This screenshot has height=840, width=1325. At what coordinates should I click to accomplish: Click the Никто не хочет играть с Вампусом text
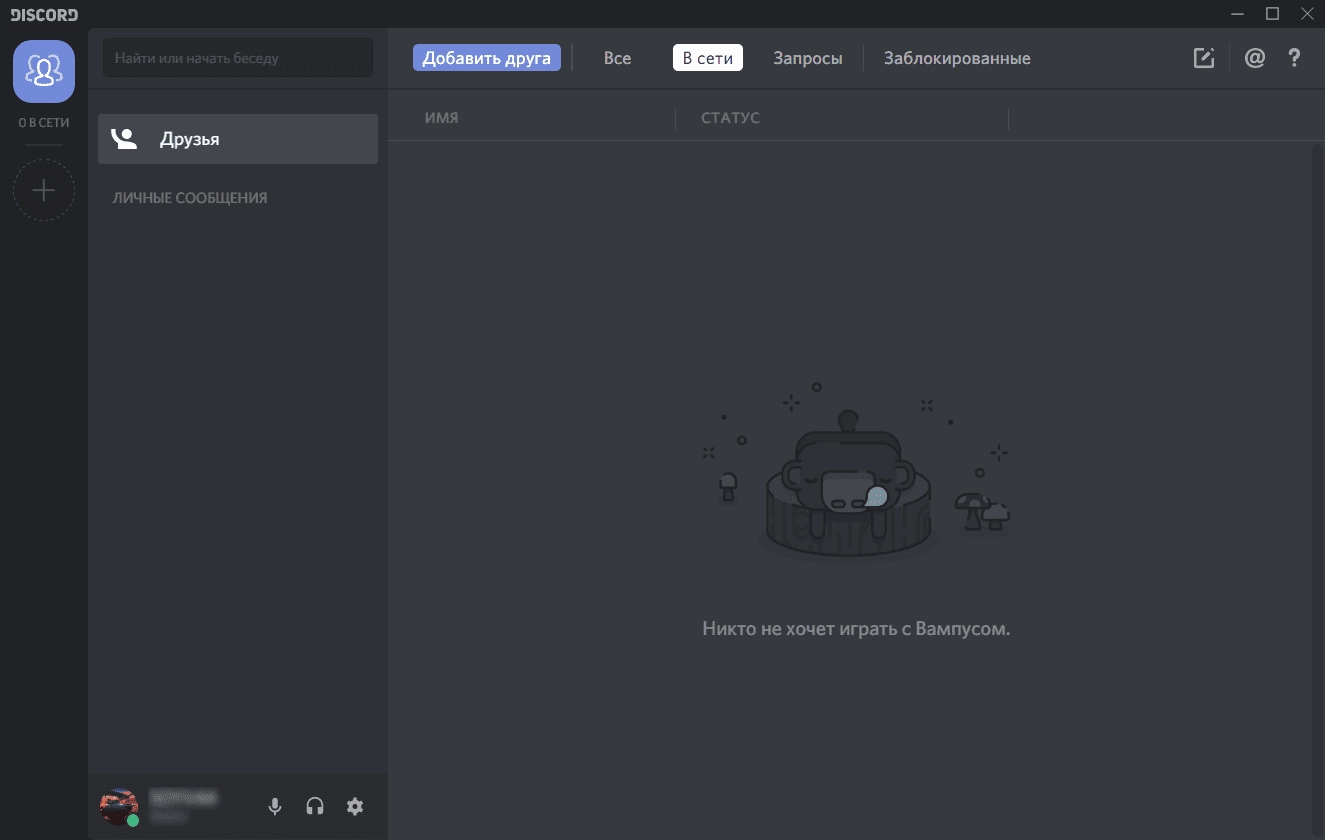click(857, 629)
